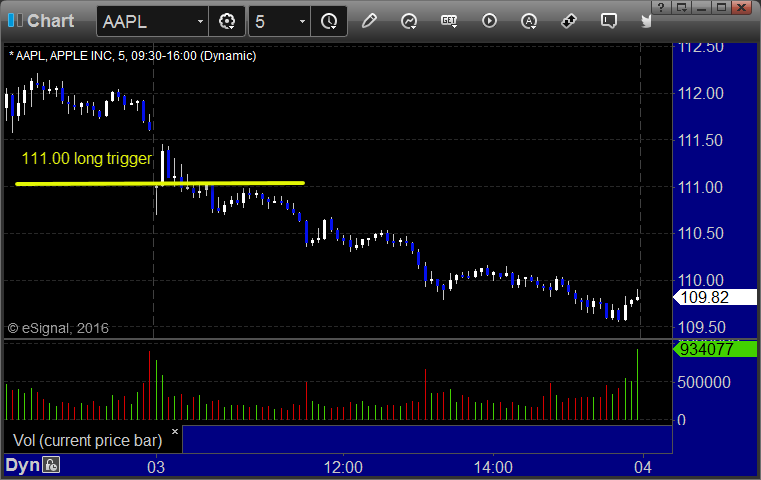Minimize the chart window

(701, 7)
